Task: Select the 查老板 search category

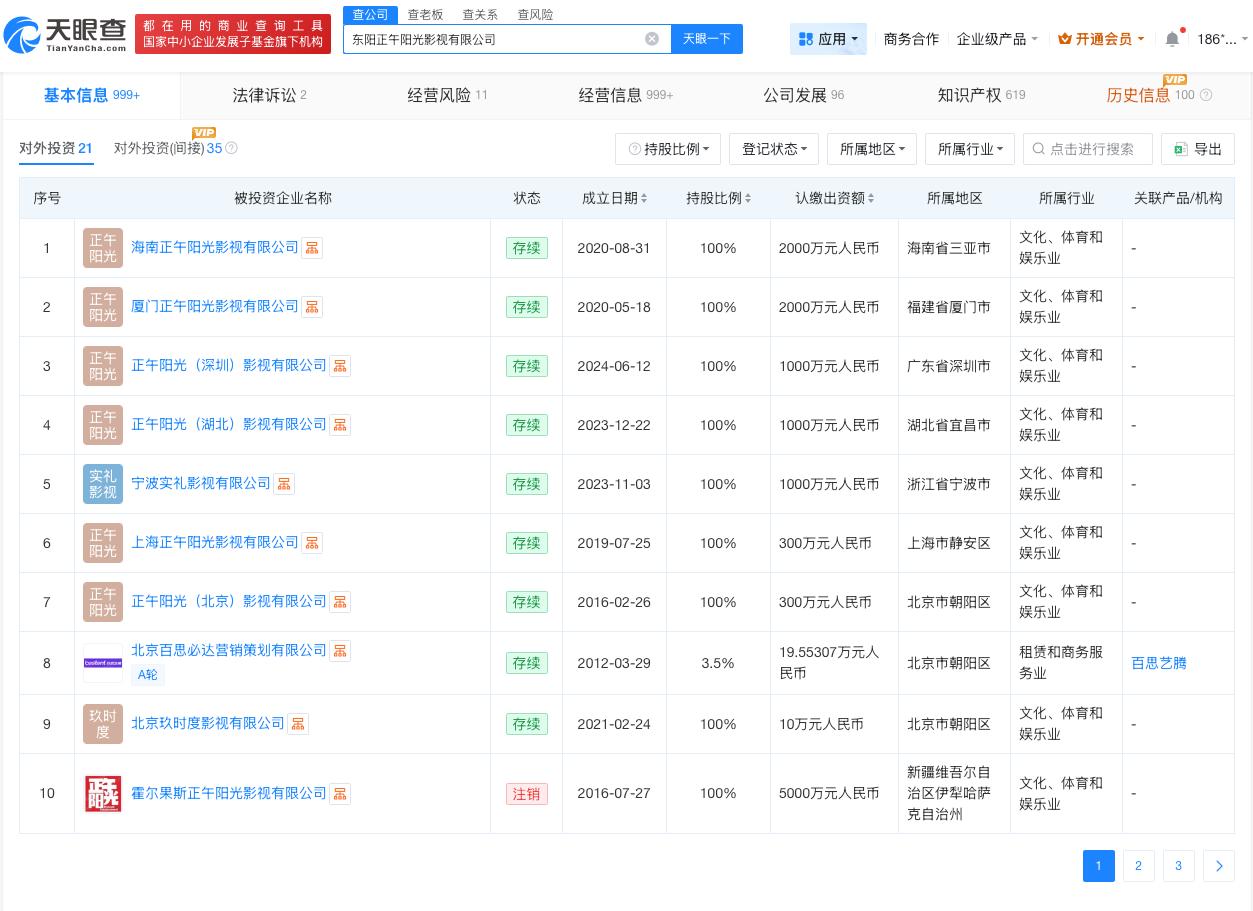Action: (425, 14)
